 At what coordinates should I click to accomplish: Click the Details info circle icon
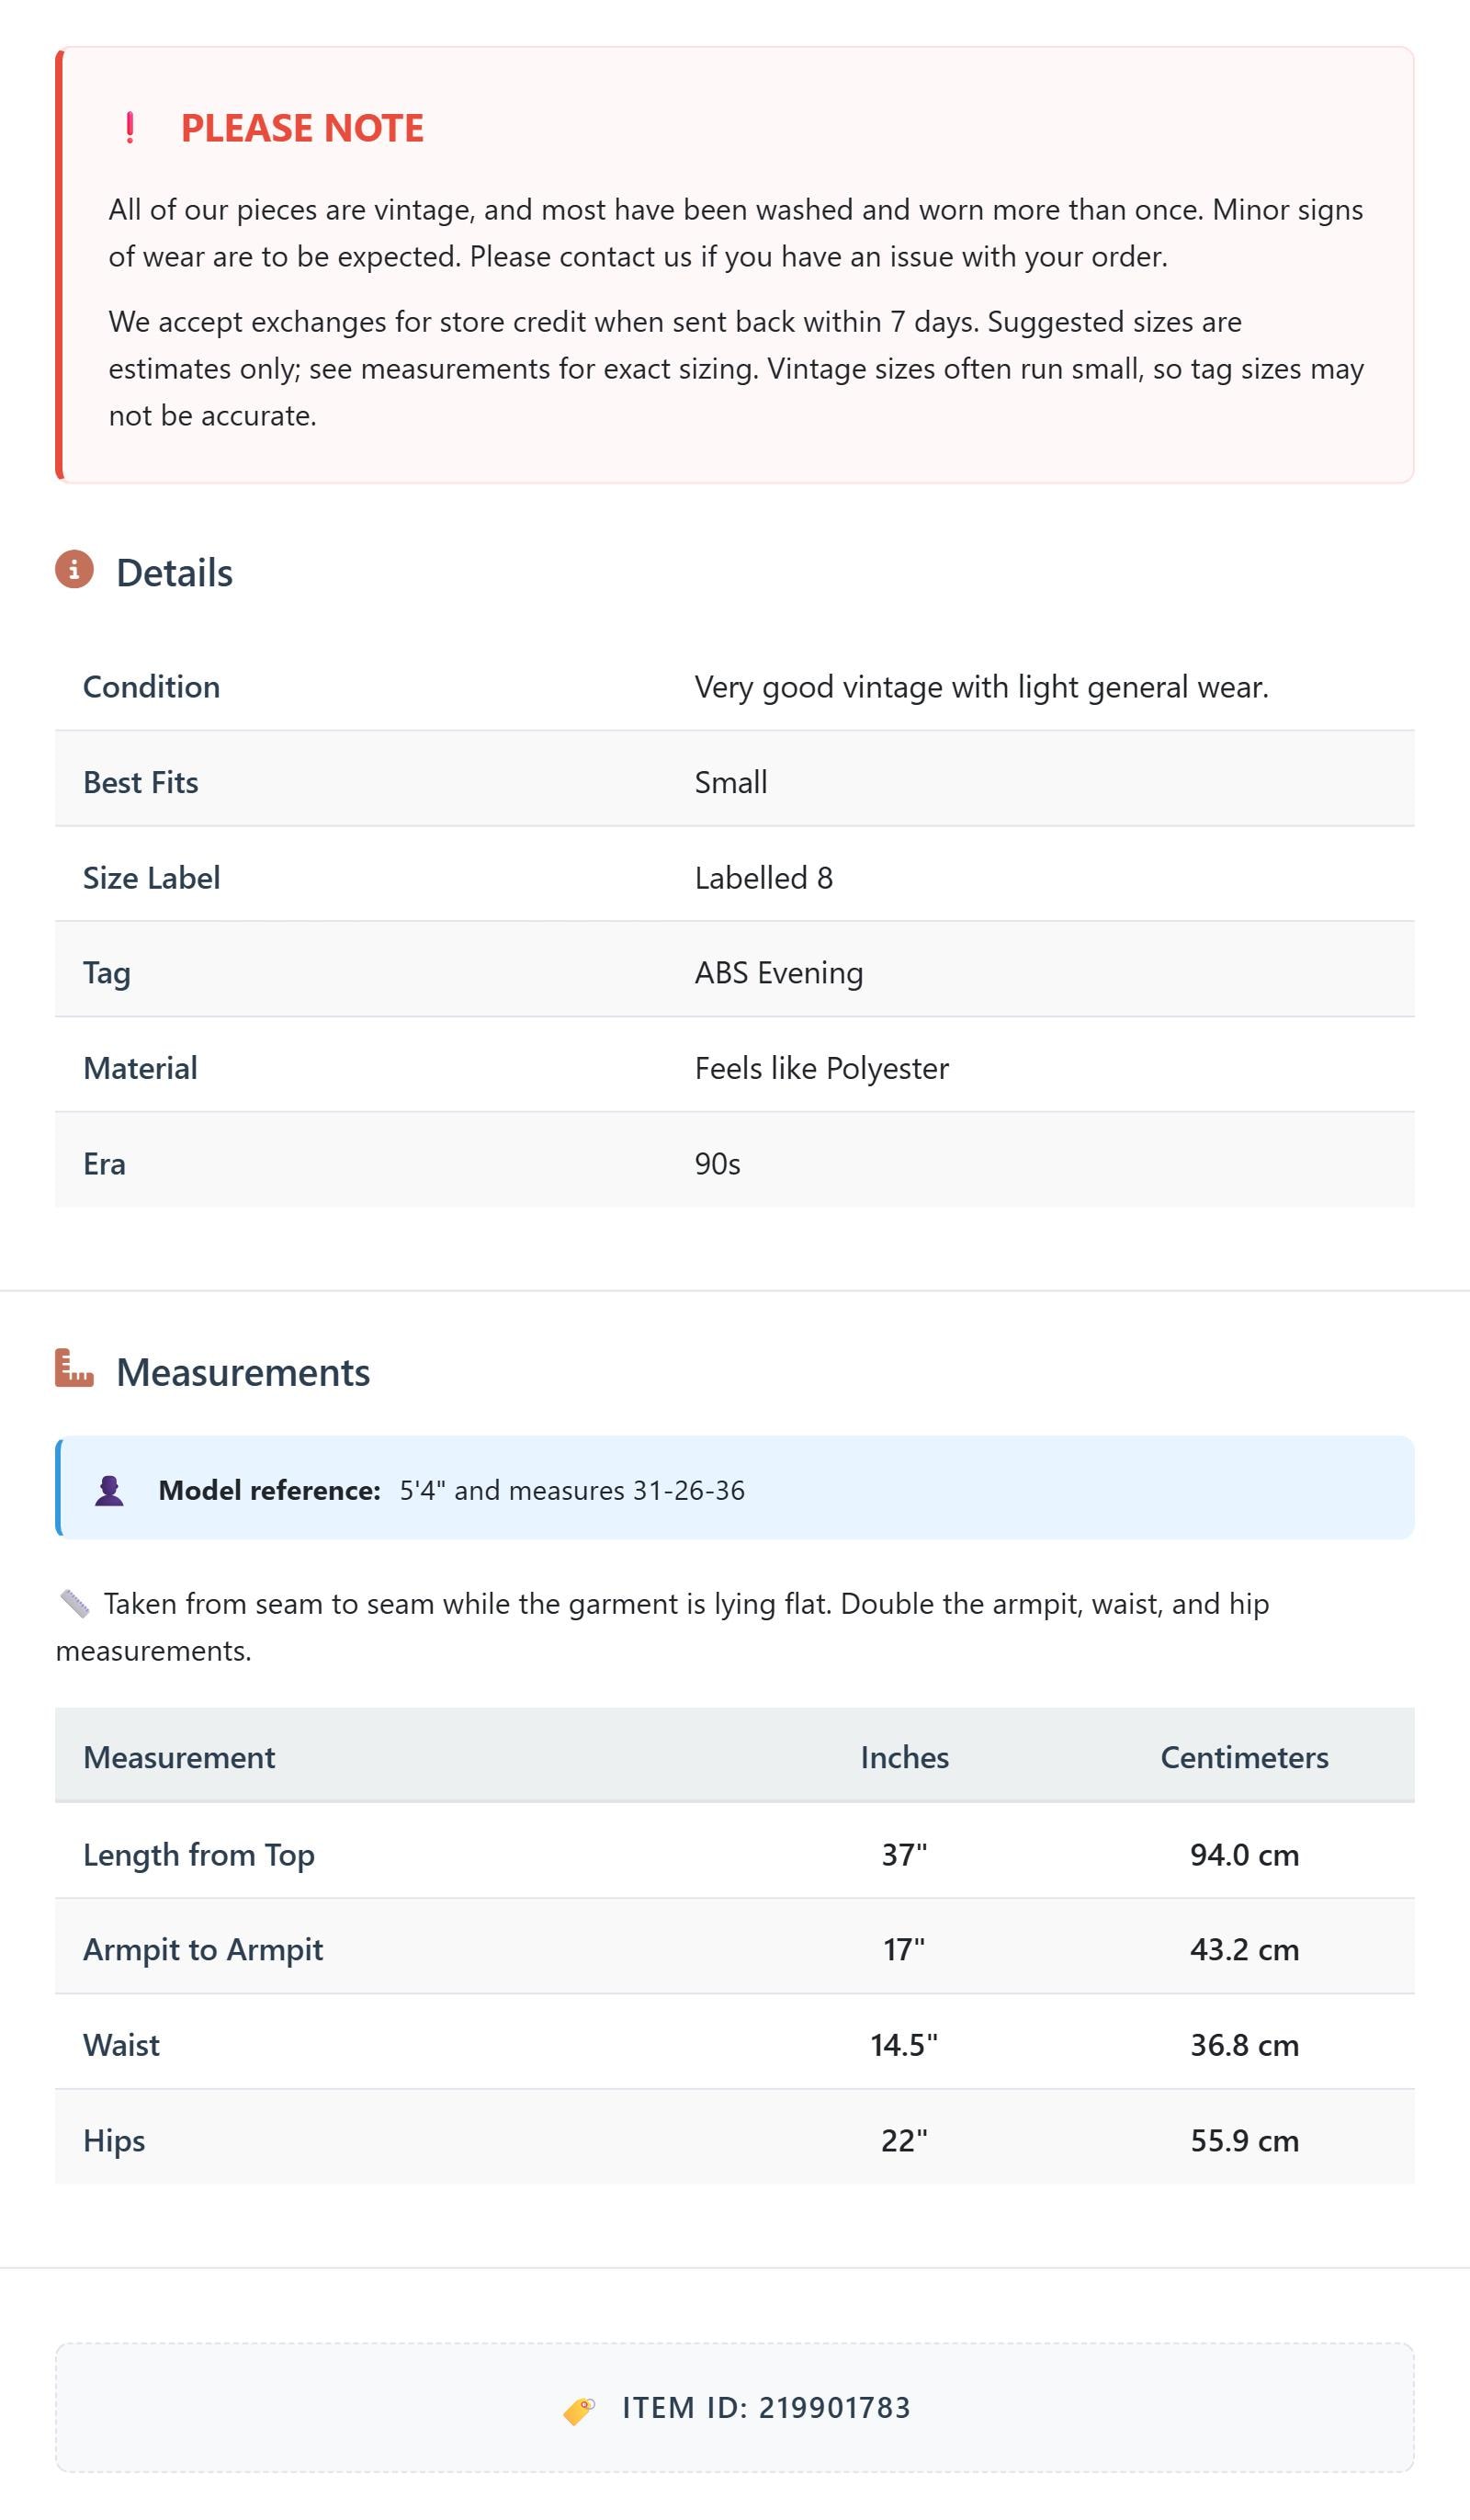pyautogui.click(x=74, y=569)
